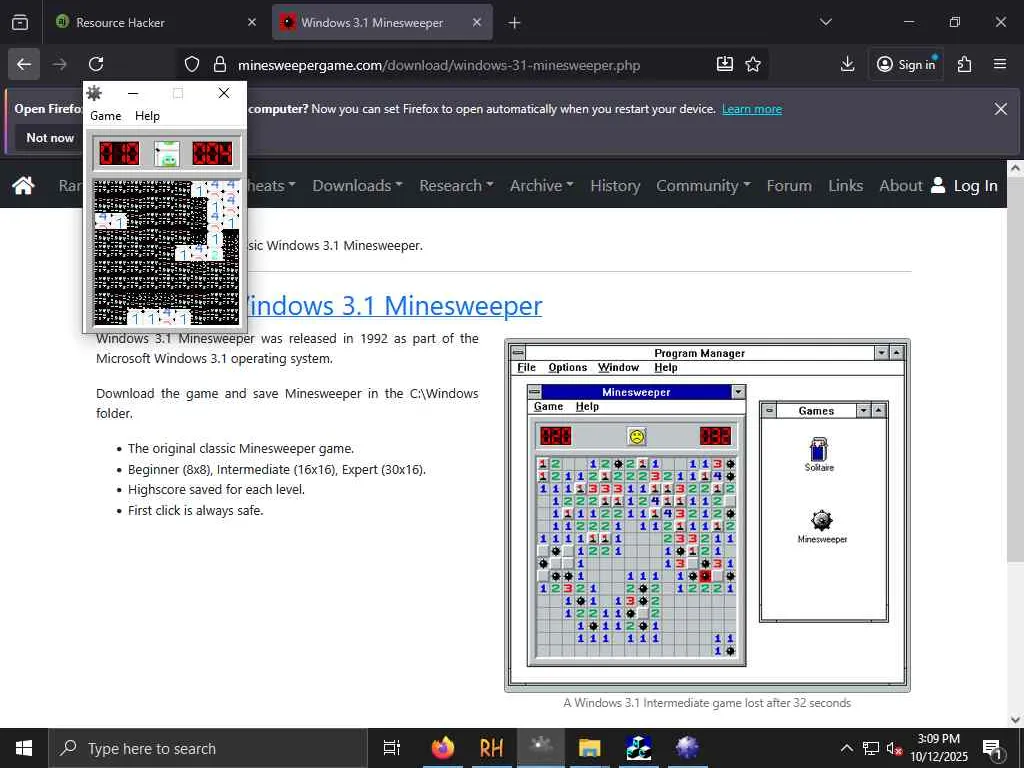Screen dimensions: 1024x768
Task: Switch to Resource Hacker tab
Action: (155, 22)
